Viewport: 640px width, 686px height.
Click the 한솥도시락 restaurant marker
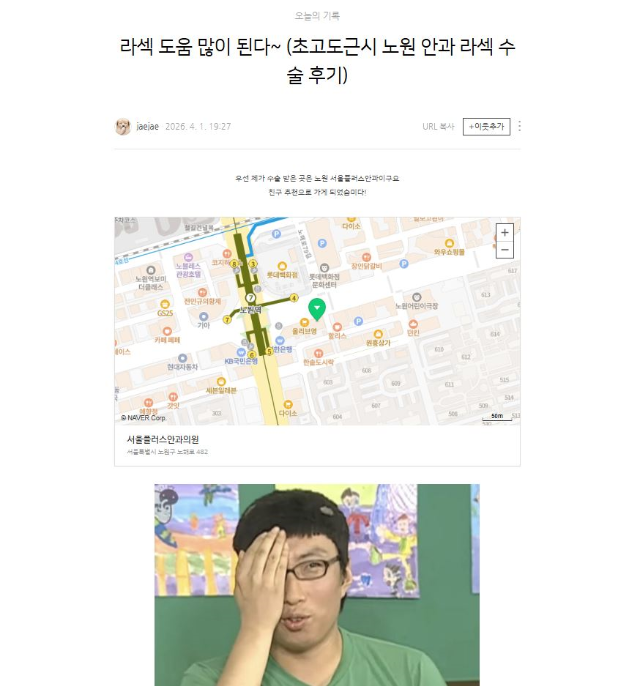318,353
